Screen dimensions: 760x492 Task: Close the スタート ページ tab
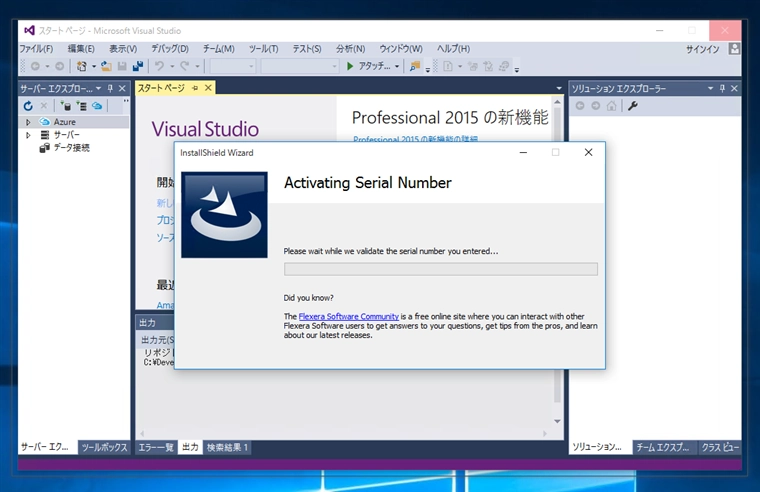point(208,88)
